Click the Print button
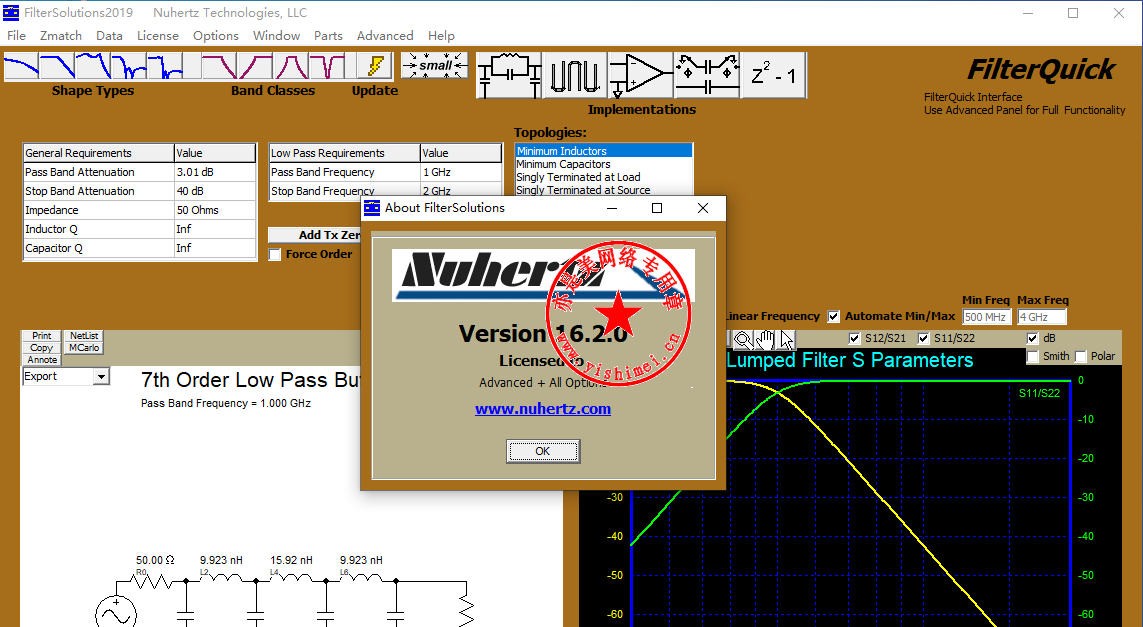Viewport: 1143px width, 627px height. [42, 336]
